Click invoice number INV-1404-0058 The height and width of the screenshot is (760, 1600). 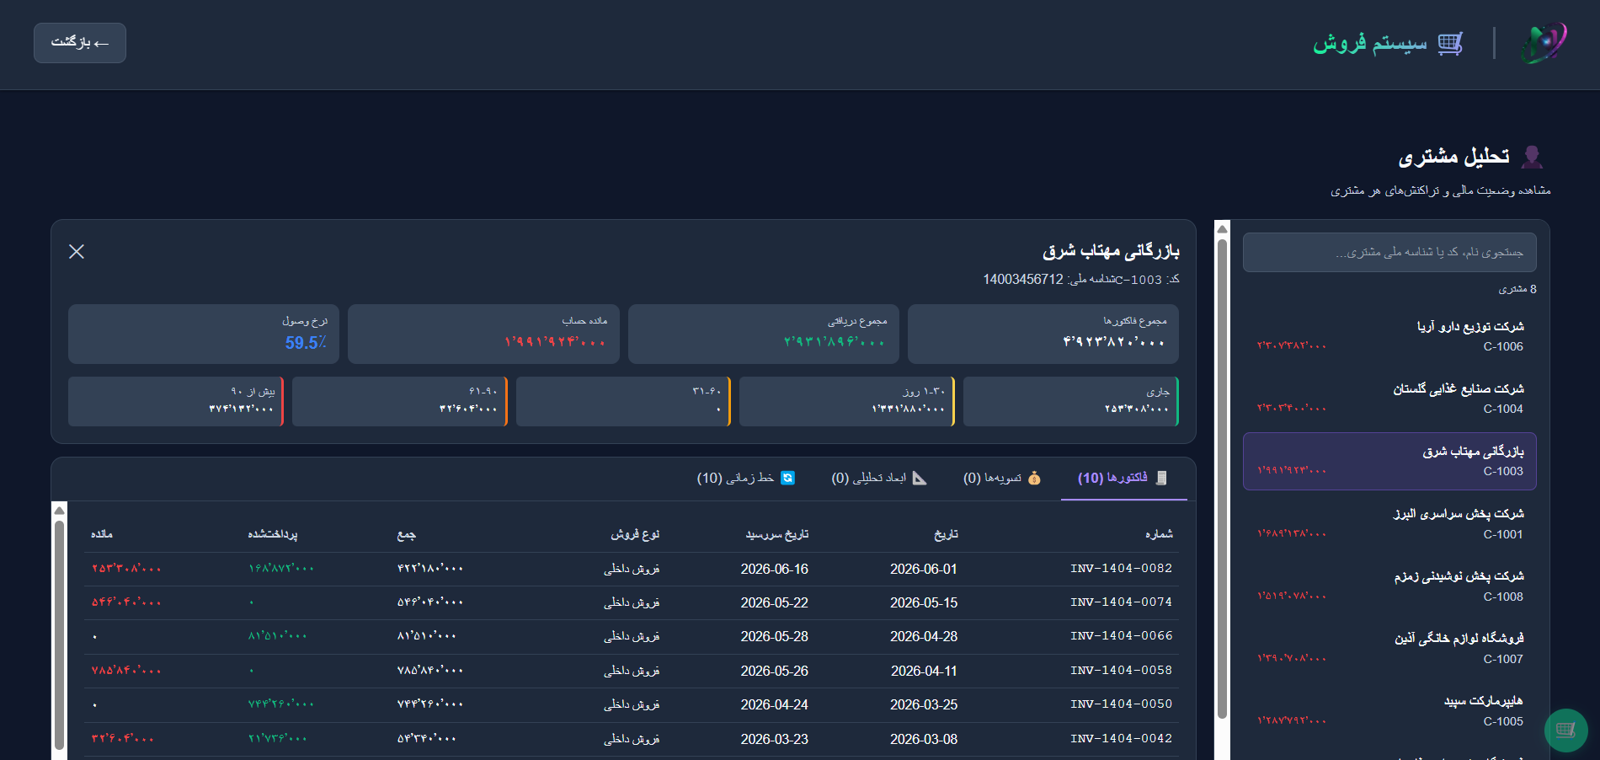click(x=1121, y=670)
